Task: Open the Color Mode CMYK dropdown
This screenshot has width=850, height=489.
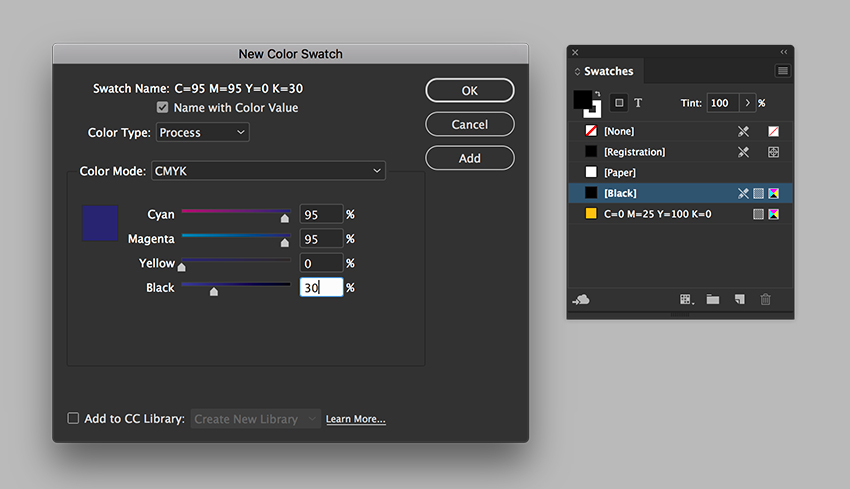Action: pos(268,171)
